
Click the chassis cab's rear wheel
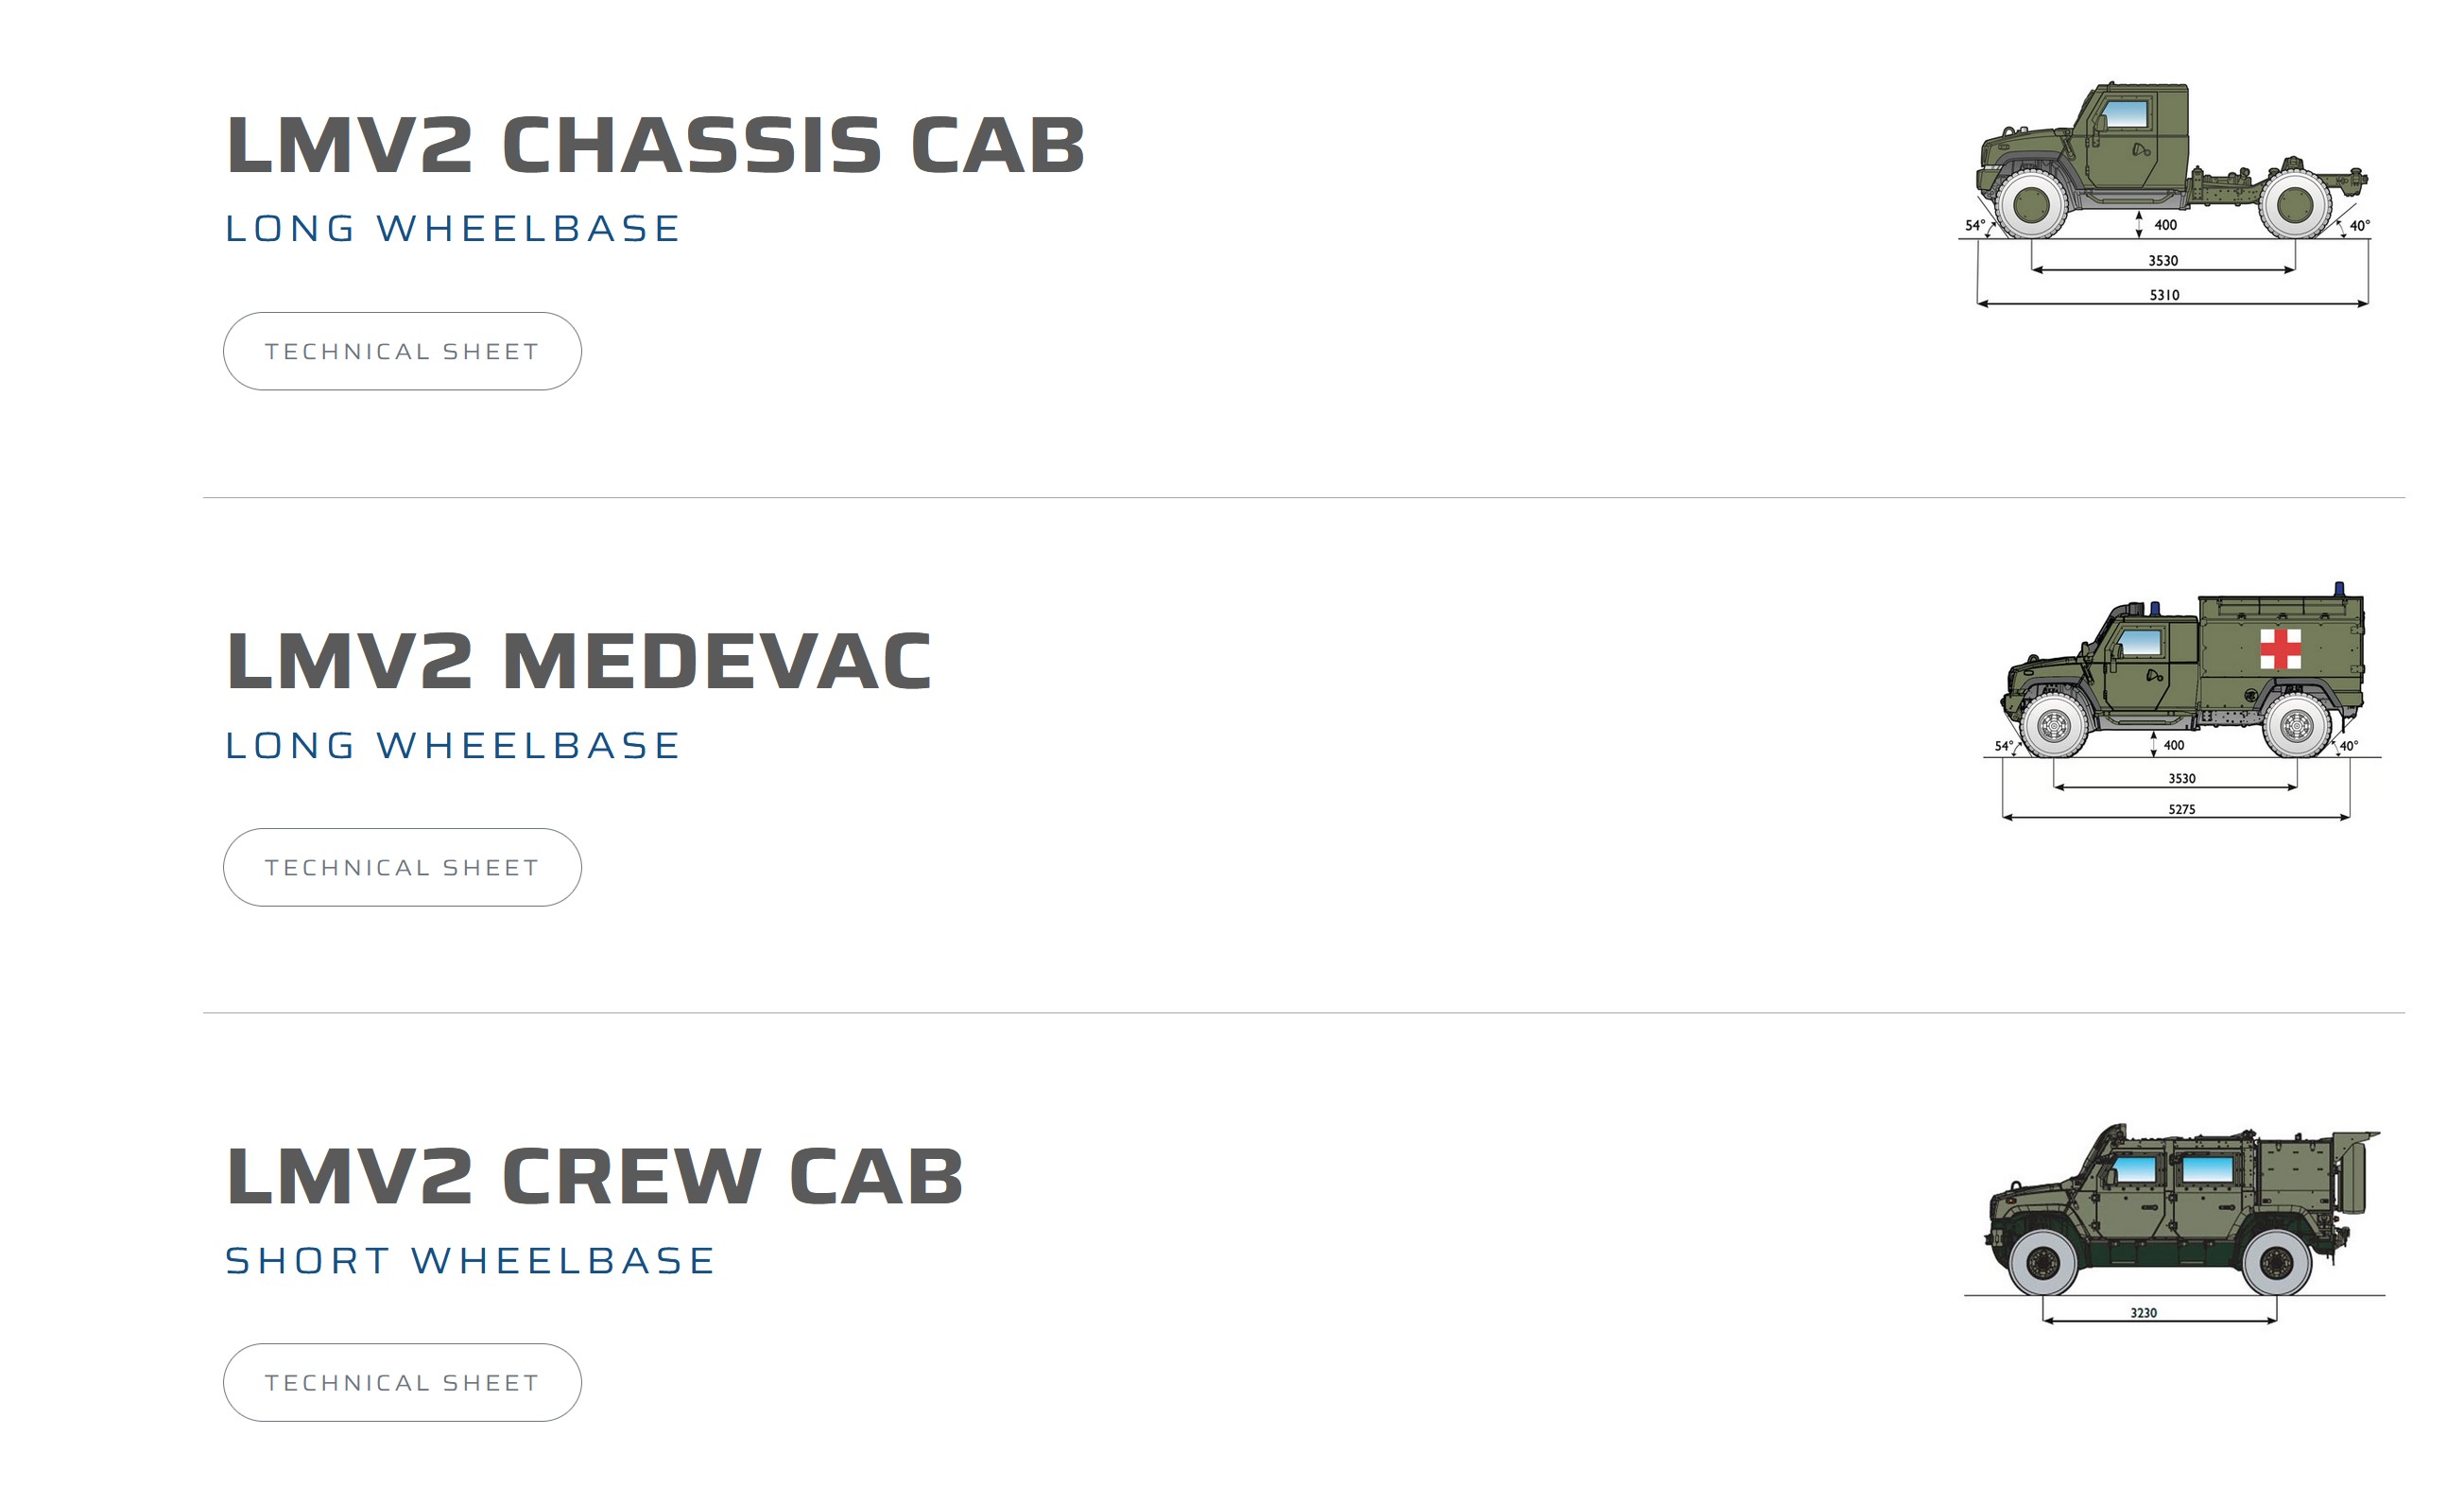coord(2295,204)
